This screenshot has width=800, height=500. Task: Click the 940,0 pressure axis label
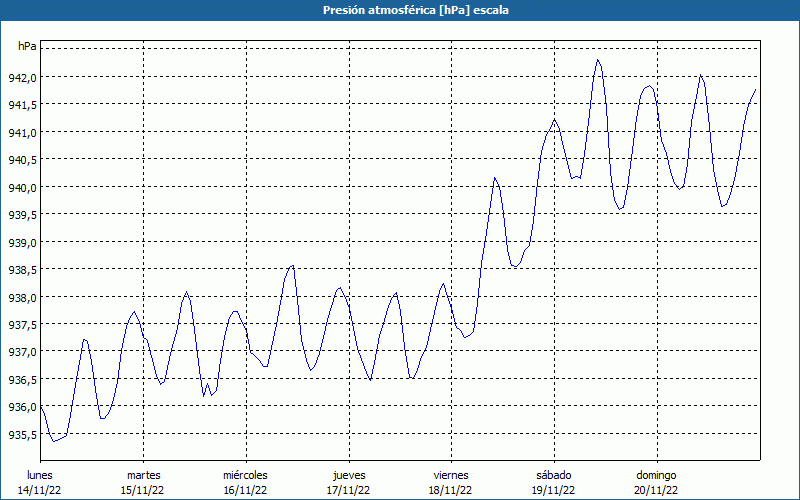(x=23, y=187)
